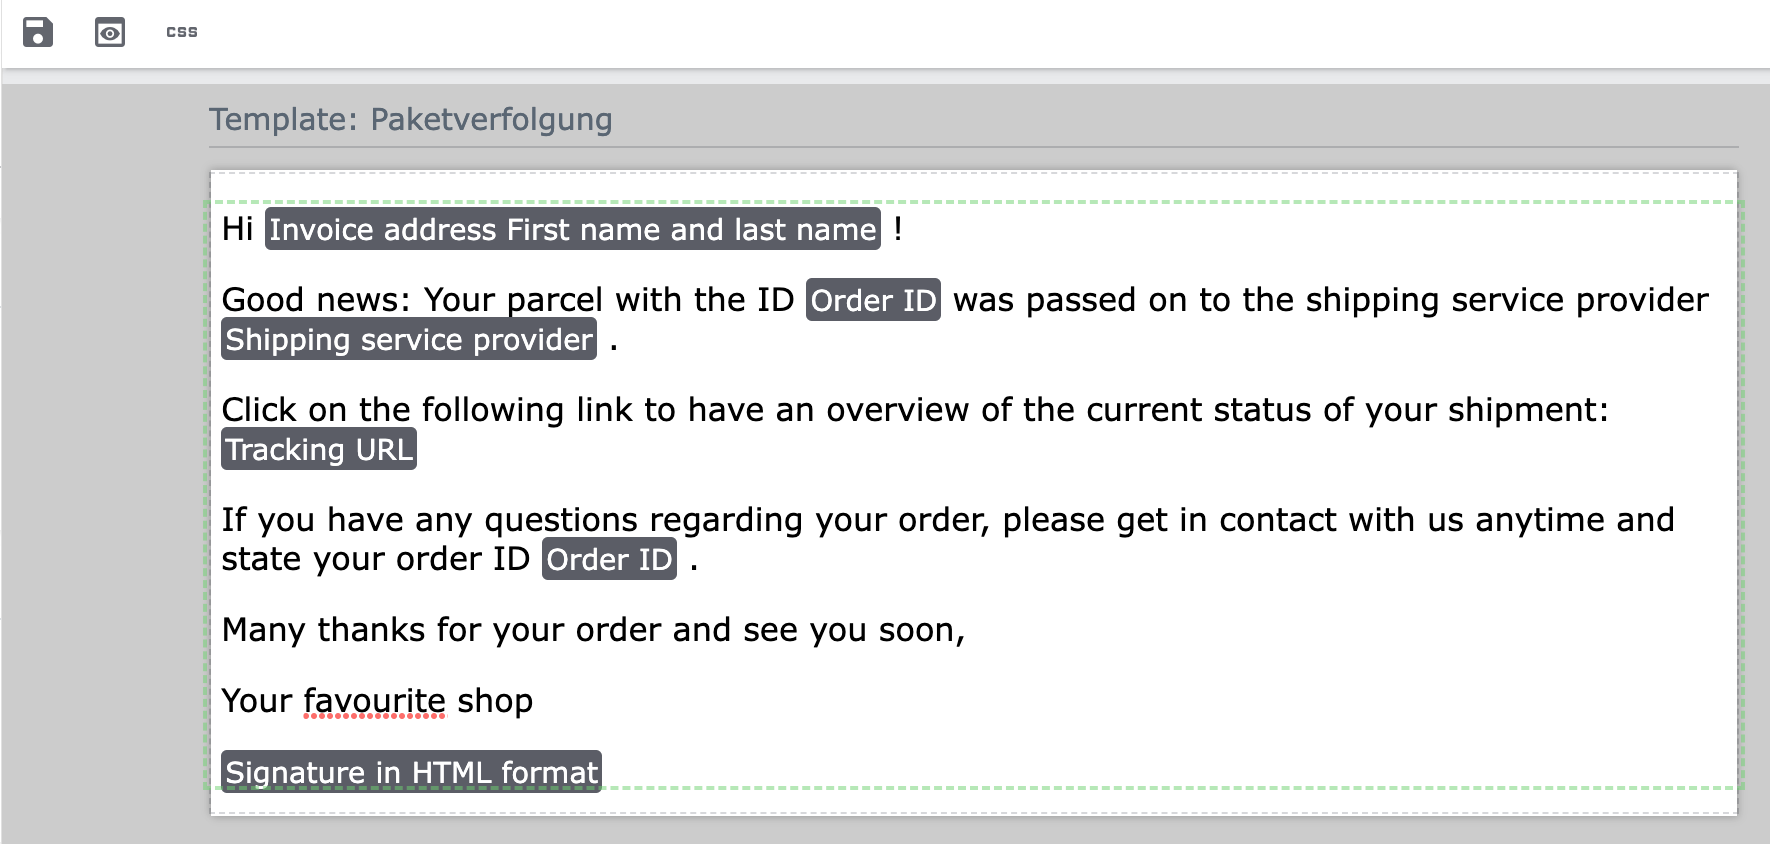Select the Invoice address name variable chip
This screenshot has width=1770, height=844.
pyautogui.click(x=572, y=229)
